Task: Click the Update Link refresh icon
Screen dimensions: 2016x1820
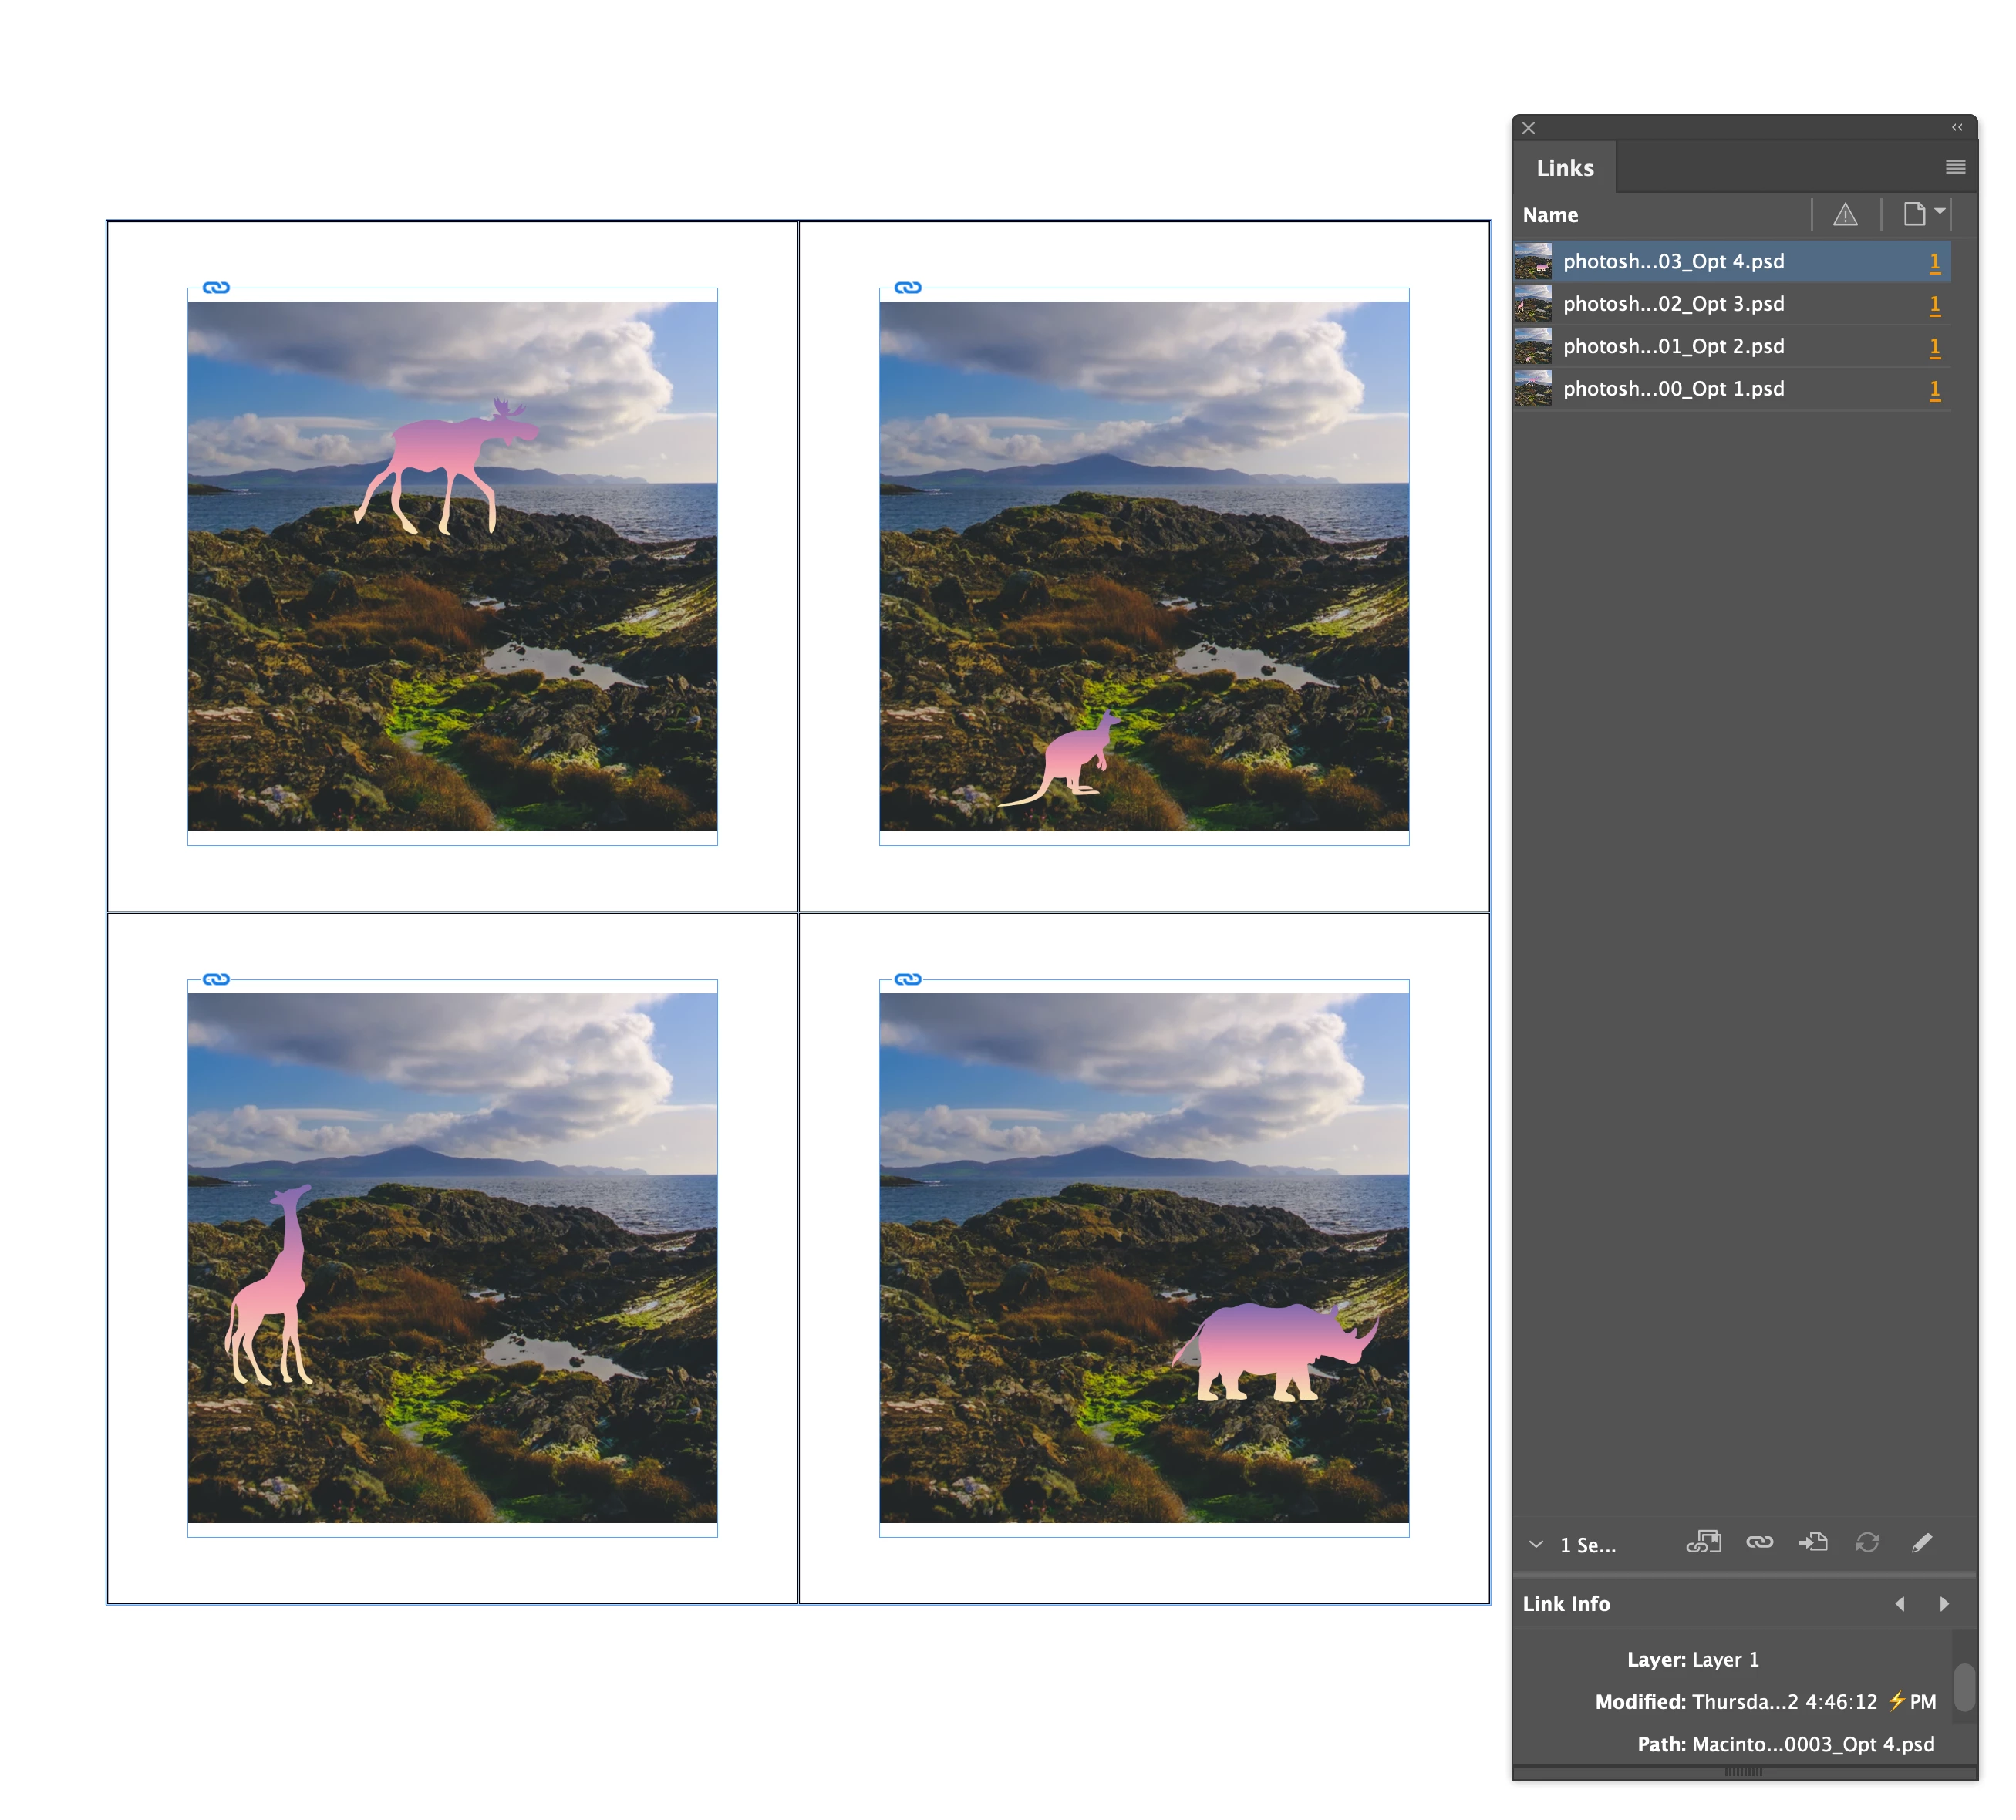Action: pos(1867,1543)
